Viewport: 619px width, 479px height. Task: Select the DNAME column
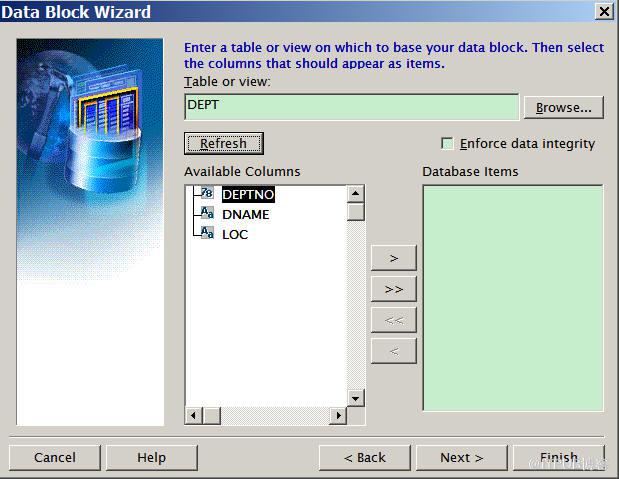coord(246,214)
